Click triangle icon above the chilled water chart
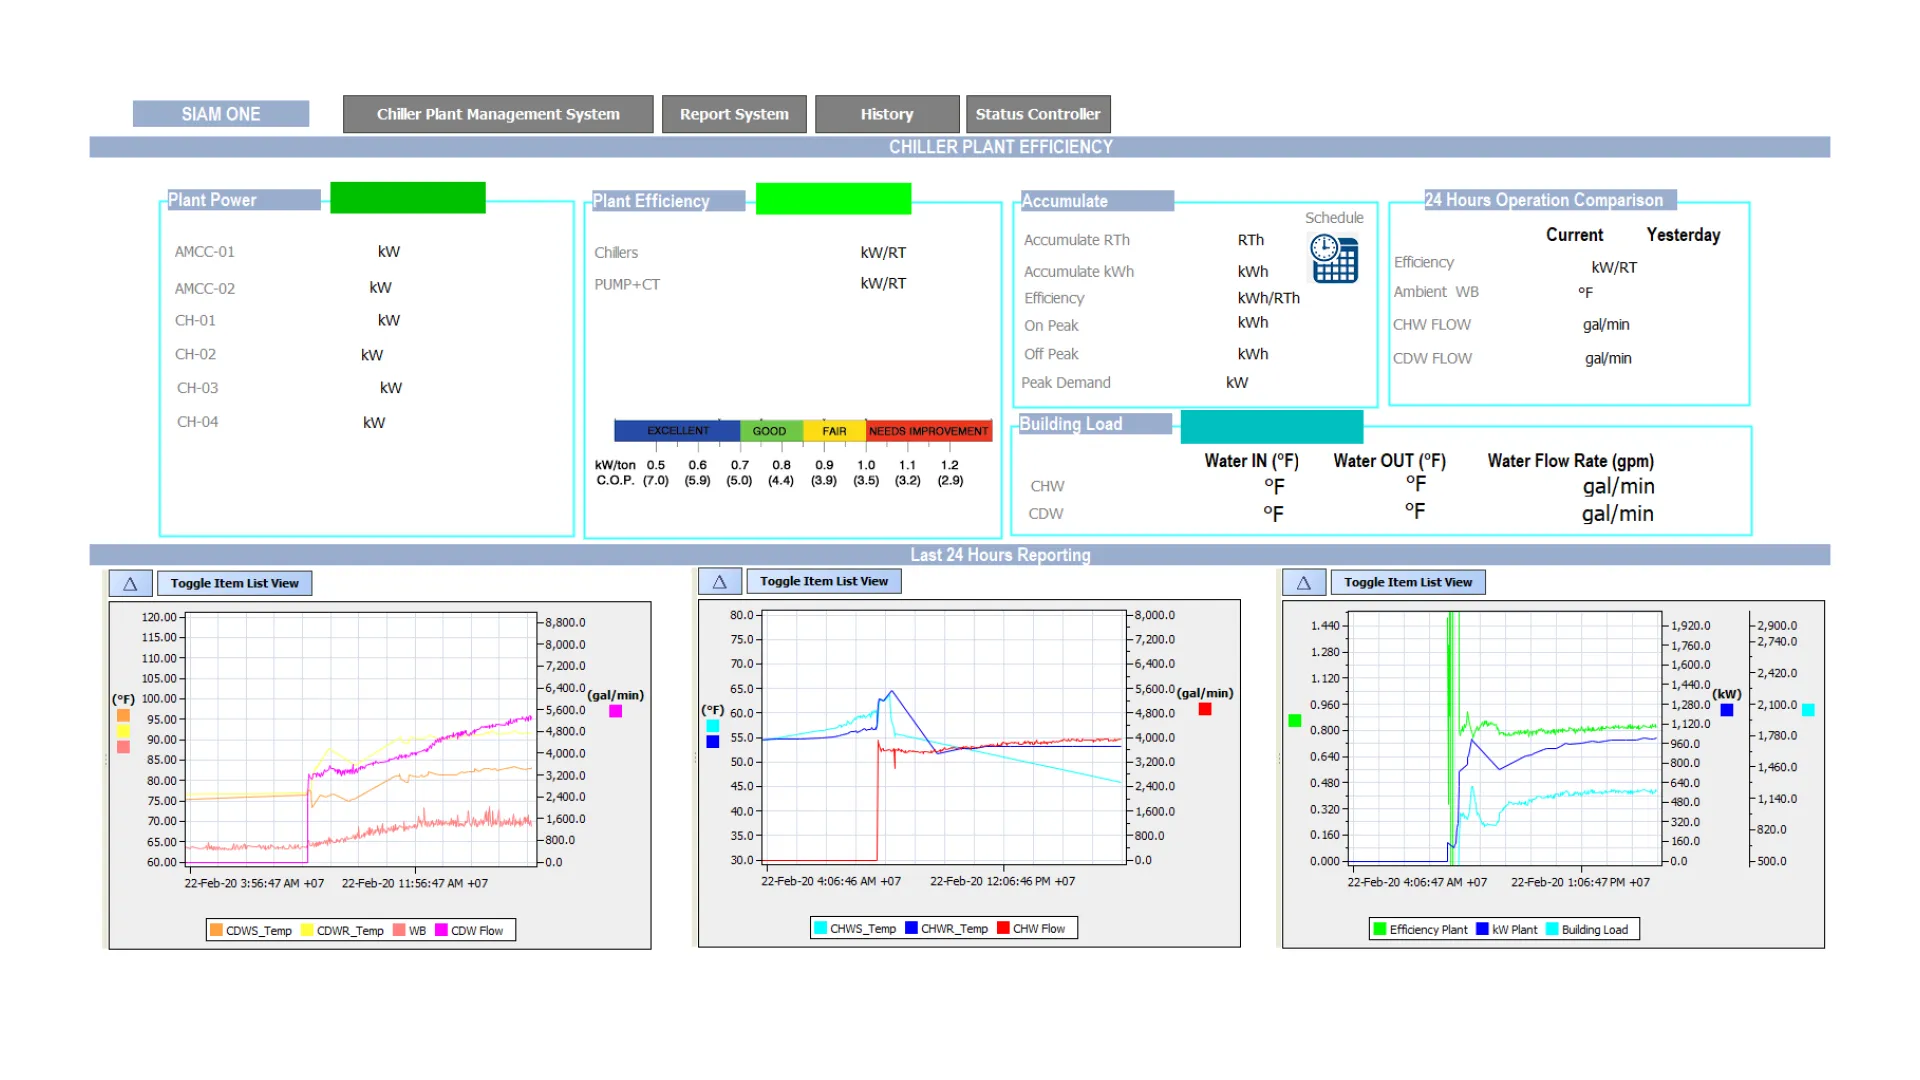Screen dimensions: 1920x1080 point(719,582)
